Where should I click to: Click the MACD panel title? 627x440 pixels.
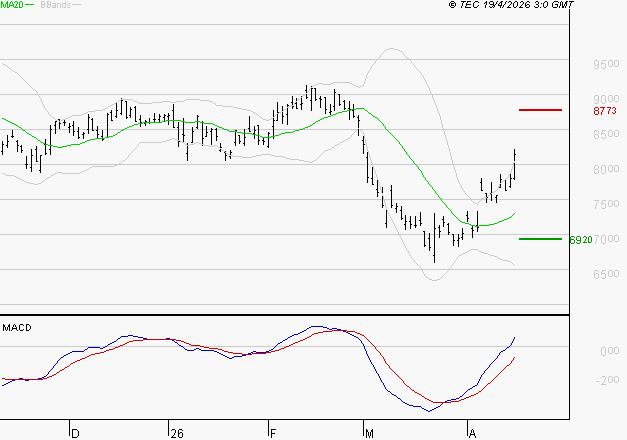click(x=17, y=328)
